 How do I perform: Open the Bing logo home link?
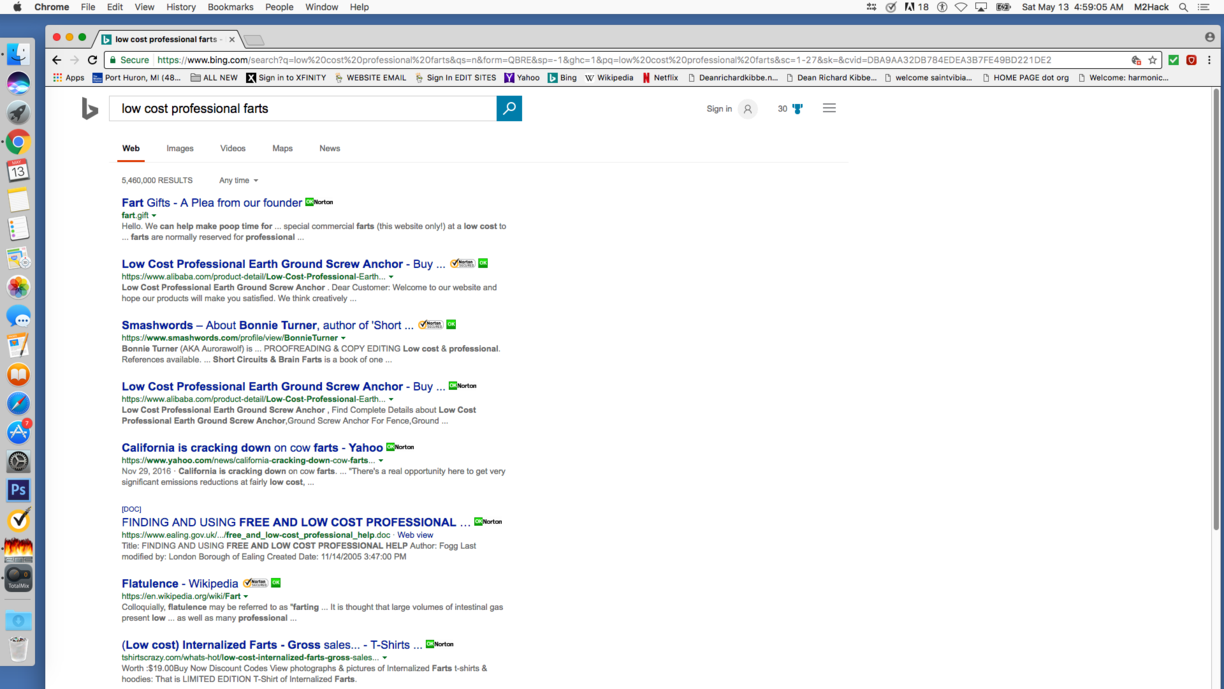90,109
